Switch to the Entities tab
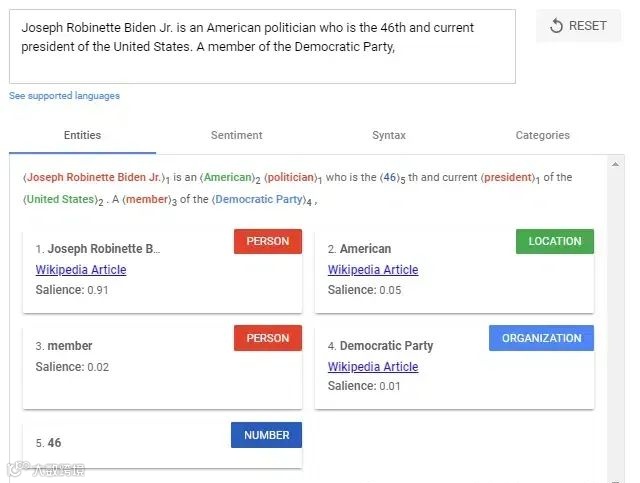This screenshot has width=640, height=483. pyautogui.click(x=82, y=135)
